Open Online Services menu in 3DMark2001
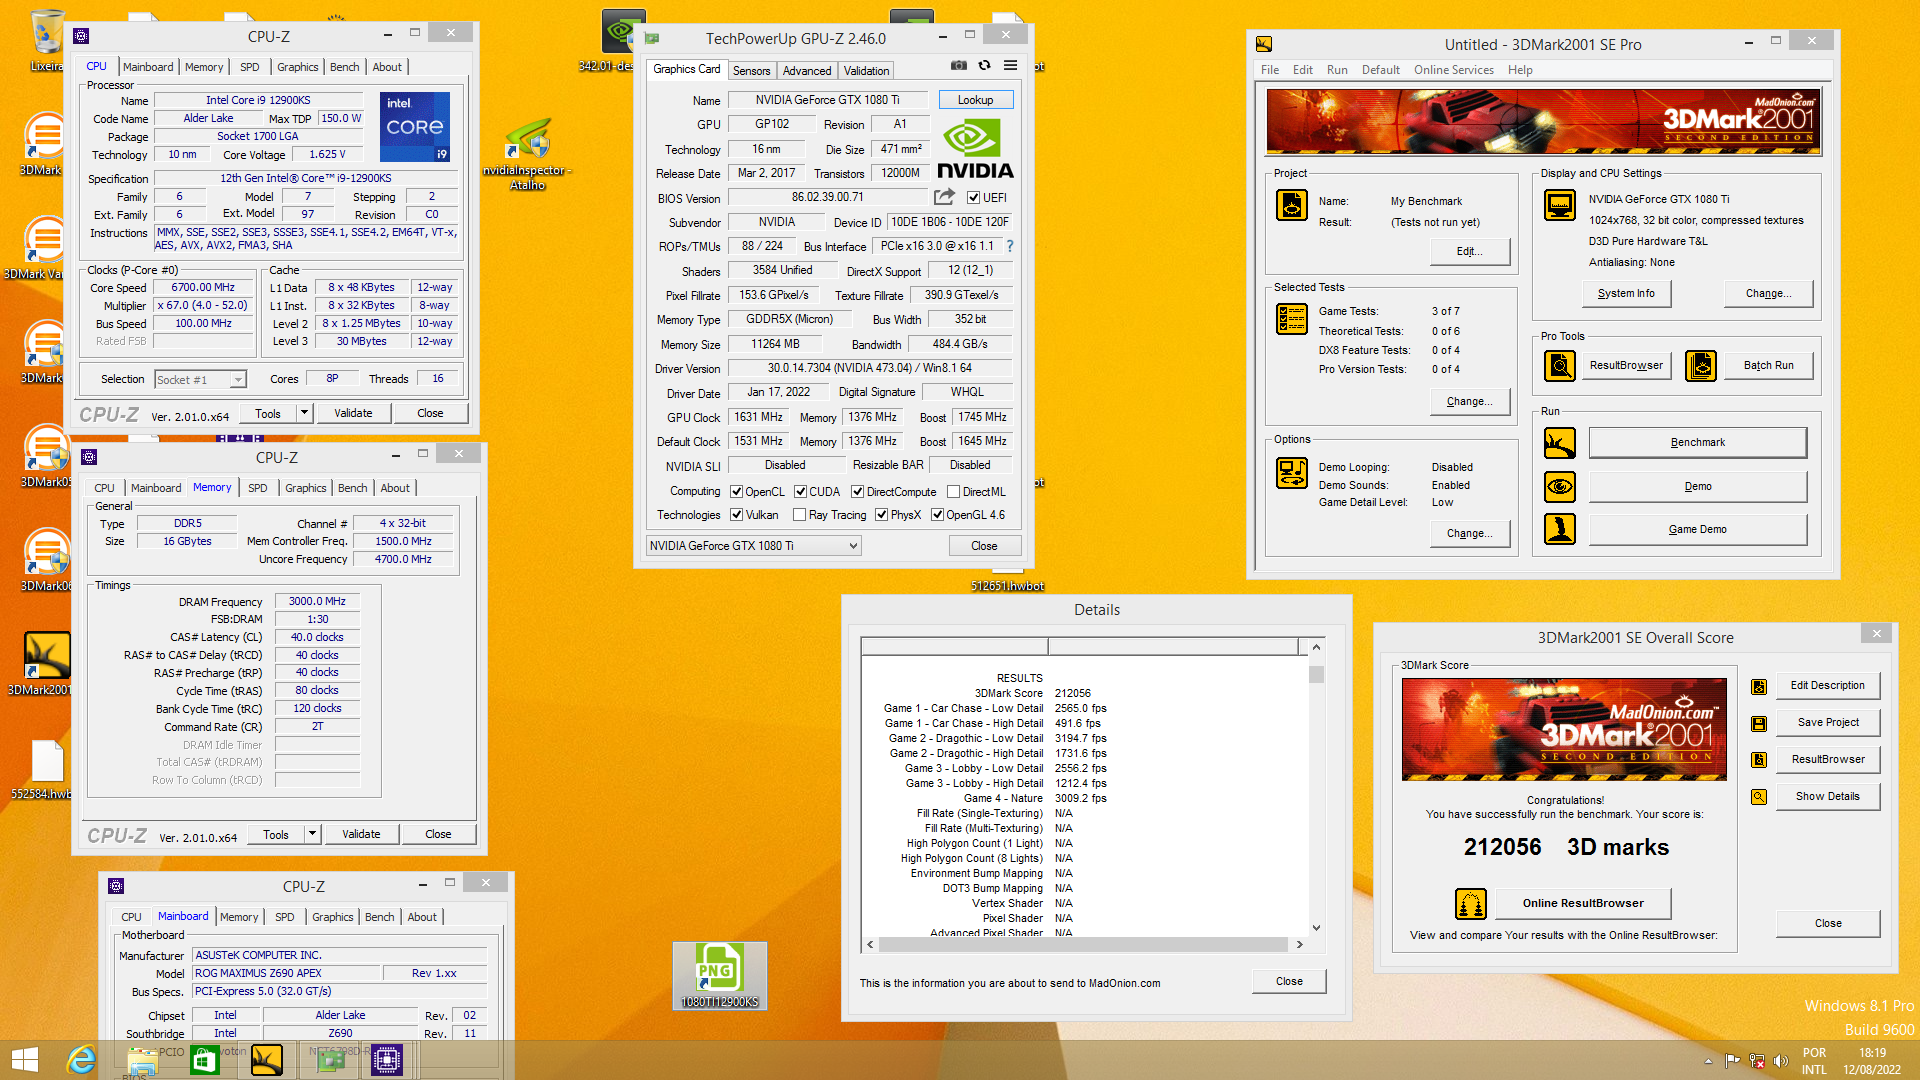 click(x=1453, y=70)
